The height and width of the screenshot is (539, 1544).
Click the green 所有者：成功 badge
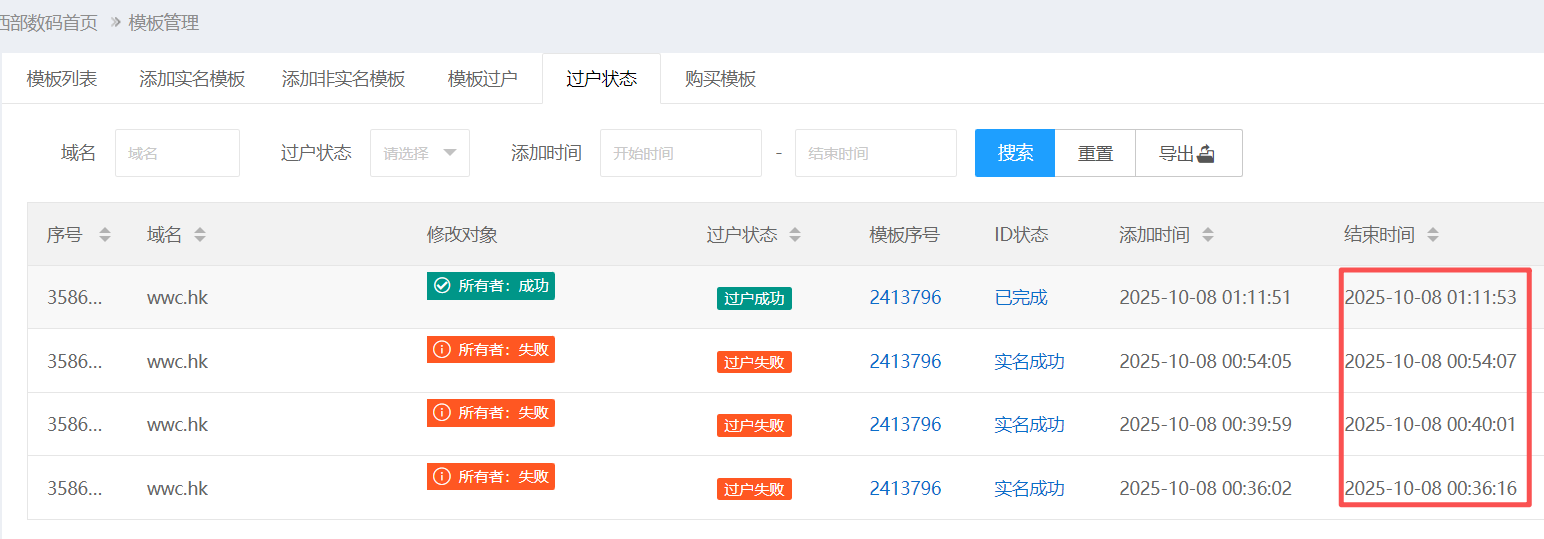tap(491, 286)
